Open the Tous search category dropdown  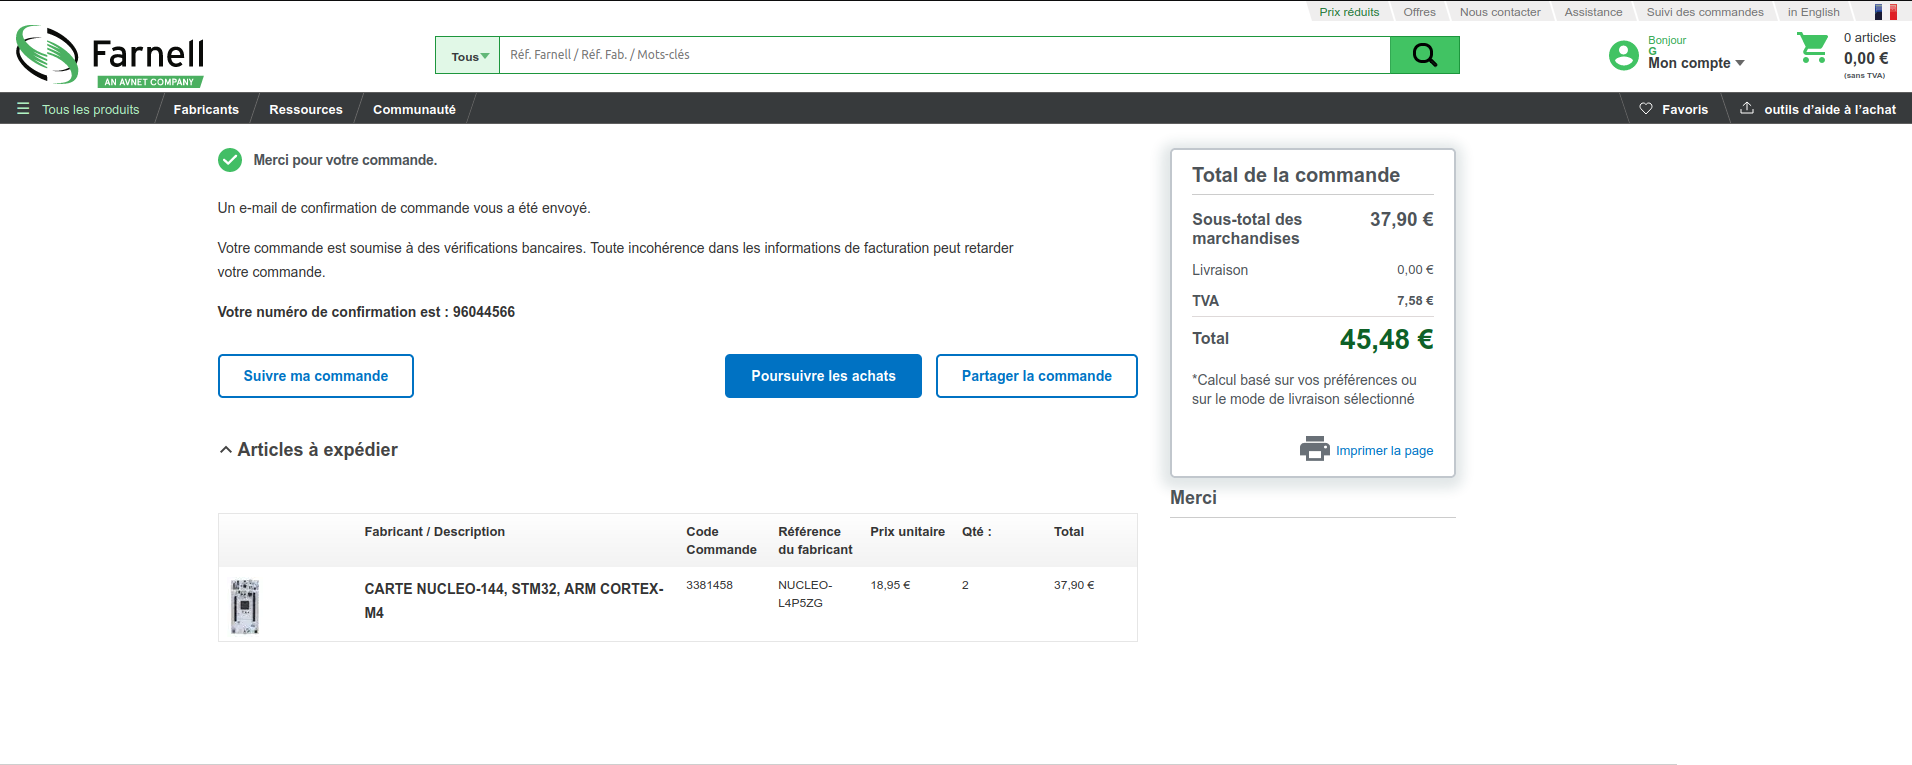468,56
